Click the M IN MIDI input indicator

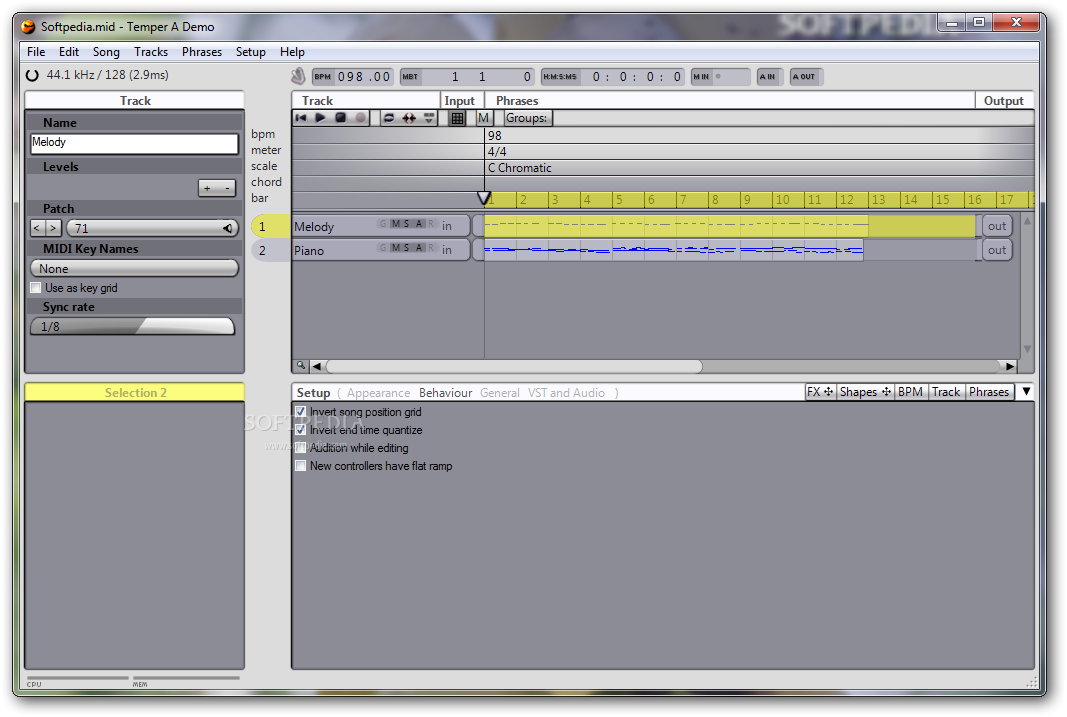(x=720, y=77)
